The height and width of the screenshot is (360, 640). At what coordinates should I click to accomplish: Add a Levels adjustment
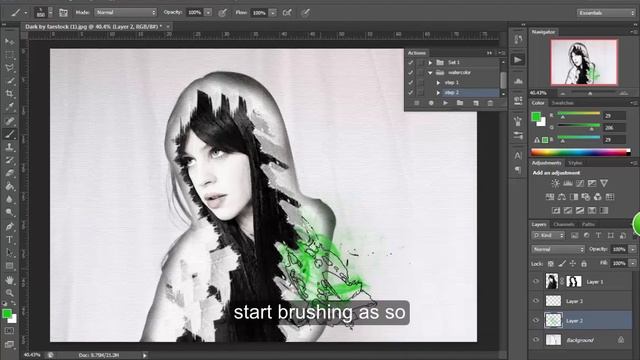pyautogui.click(x=568, y=183)
